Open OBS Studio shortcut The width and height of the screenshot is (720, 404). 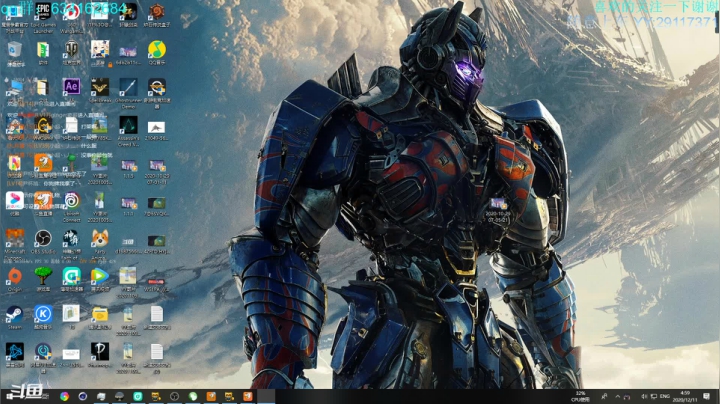point(43,239)
